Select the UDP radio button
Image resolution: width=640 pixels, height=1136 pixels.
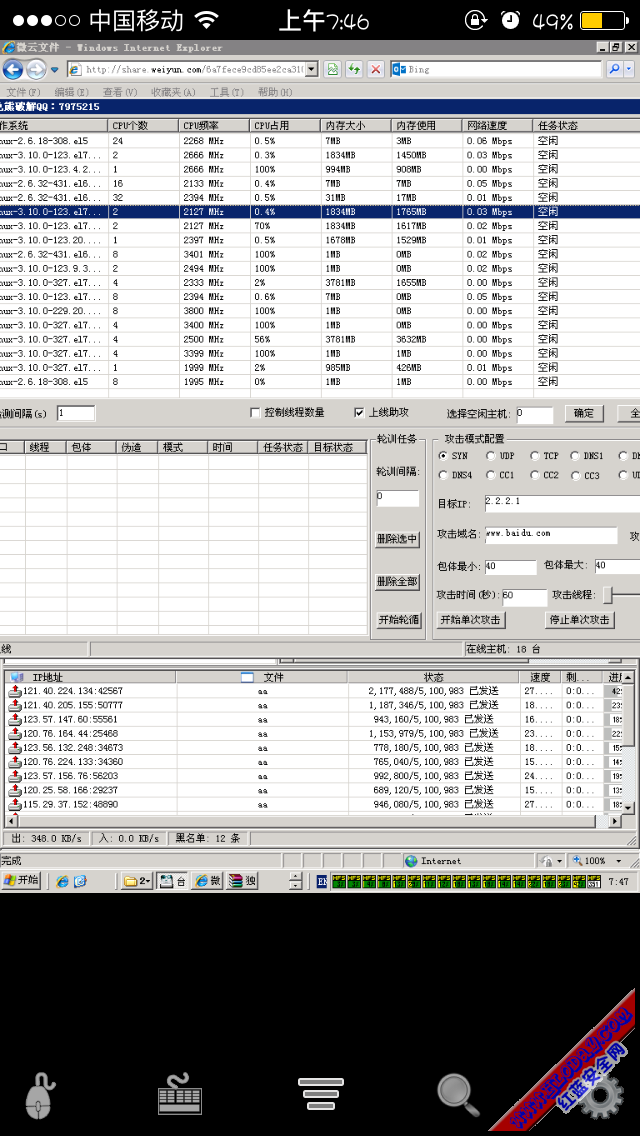click(490, 456)
